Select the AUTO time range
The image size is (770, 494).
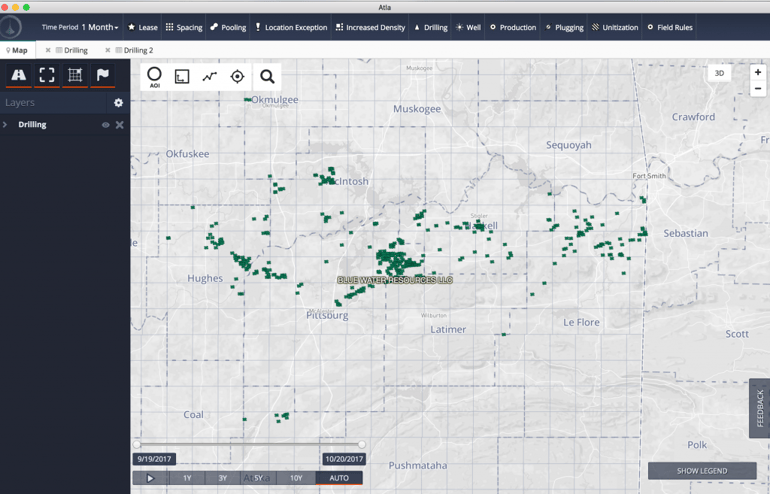click(339, 478)
